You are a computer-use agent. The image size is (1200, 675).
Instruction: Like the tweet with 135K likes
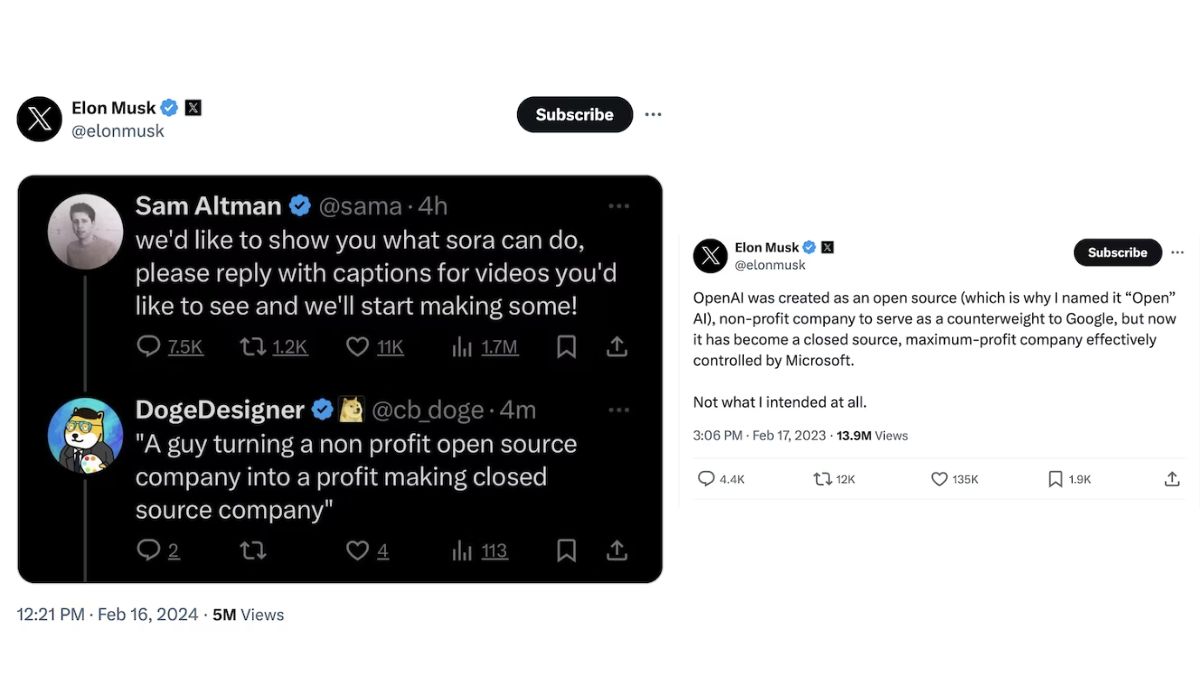tap(939, 479)
